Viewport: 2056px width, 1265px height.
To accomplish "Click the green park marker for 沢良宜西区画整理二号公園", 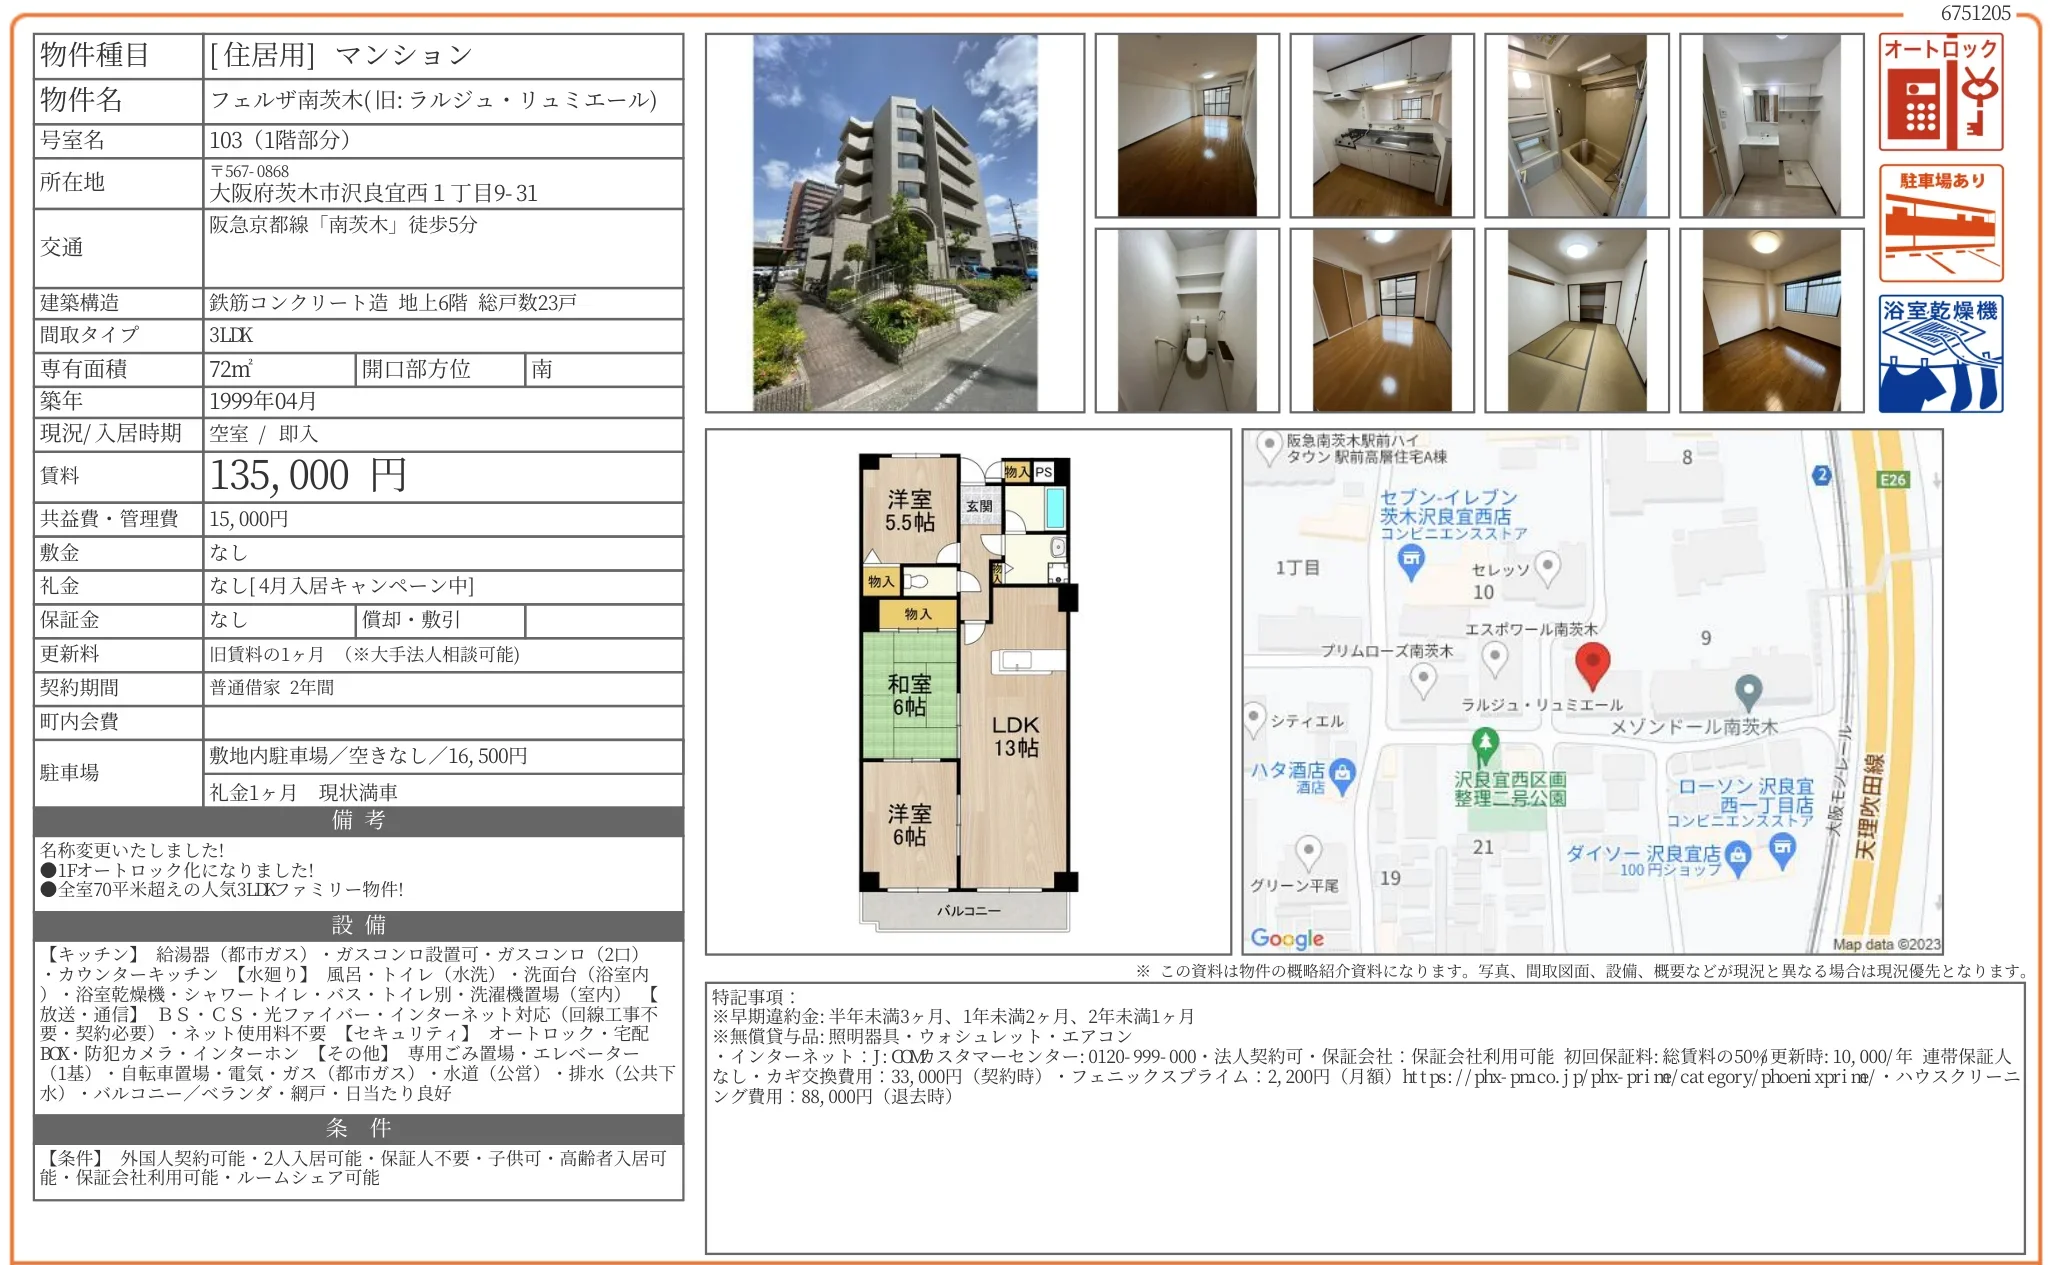I will [1485, 744].
